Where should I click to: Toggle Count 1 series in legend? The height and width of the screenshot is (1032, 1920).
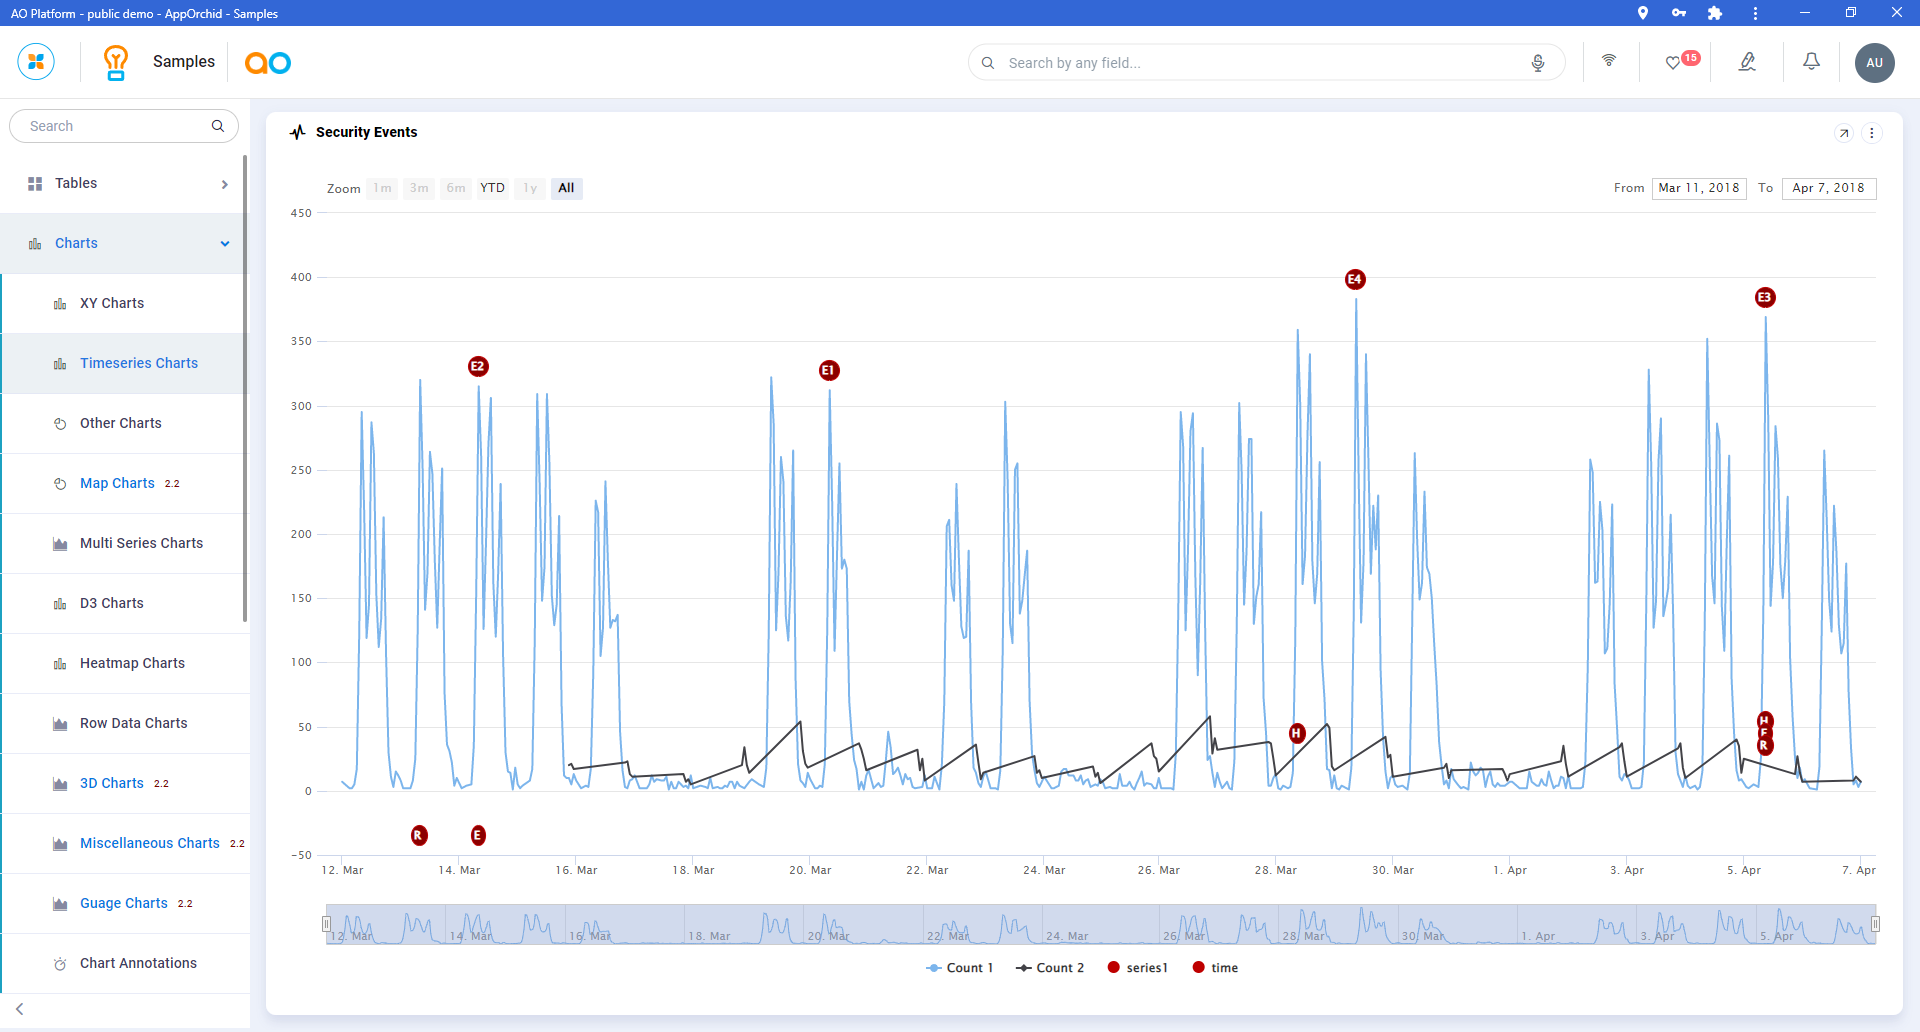coord(960,968)
